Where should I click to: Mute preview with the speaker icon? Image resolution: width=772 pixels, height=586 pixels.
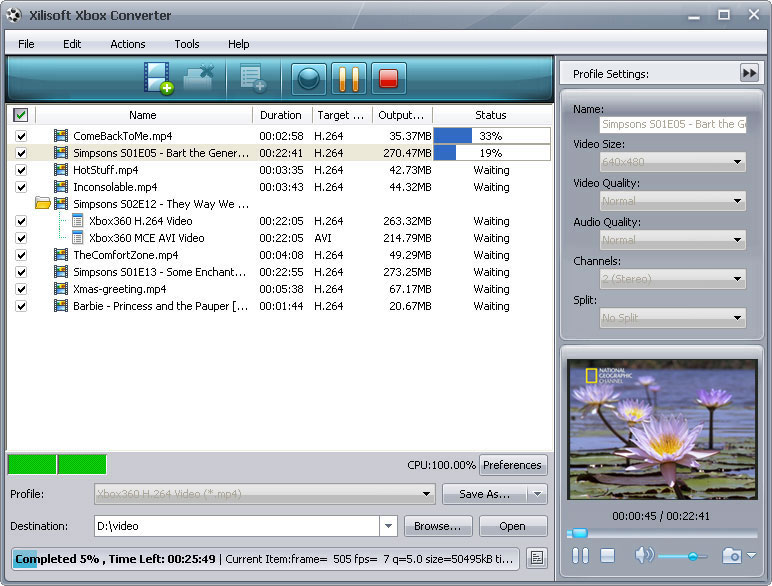(644, 555)
